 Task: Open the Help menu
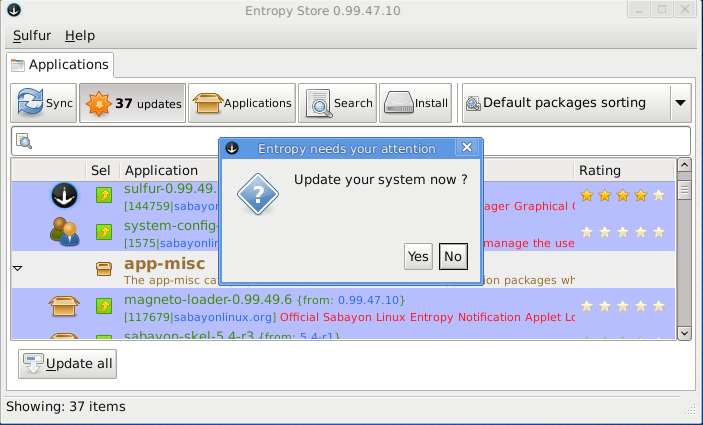click(80, 35)
